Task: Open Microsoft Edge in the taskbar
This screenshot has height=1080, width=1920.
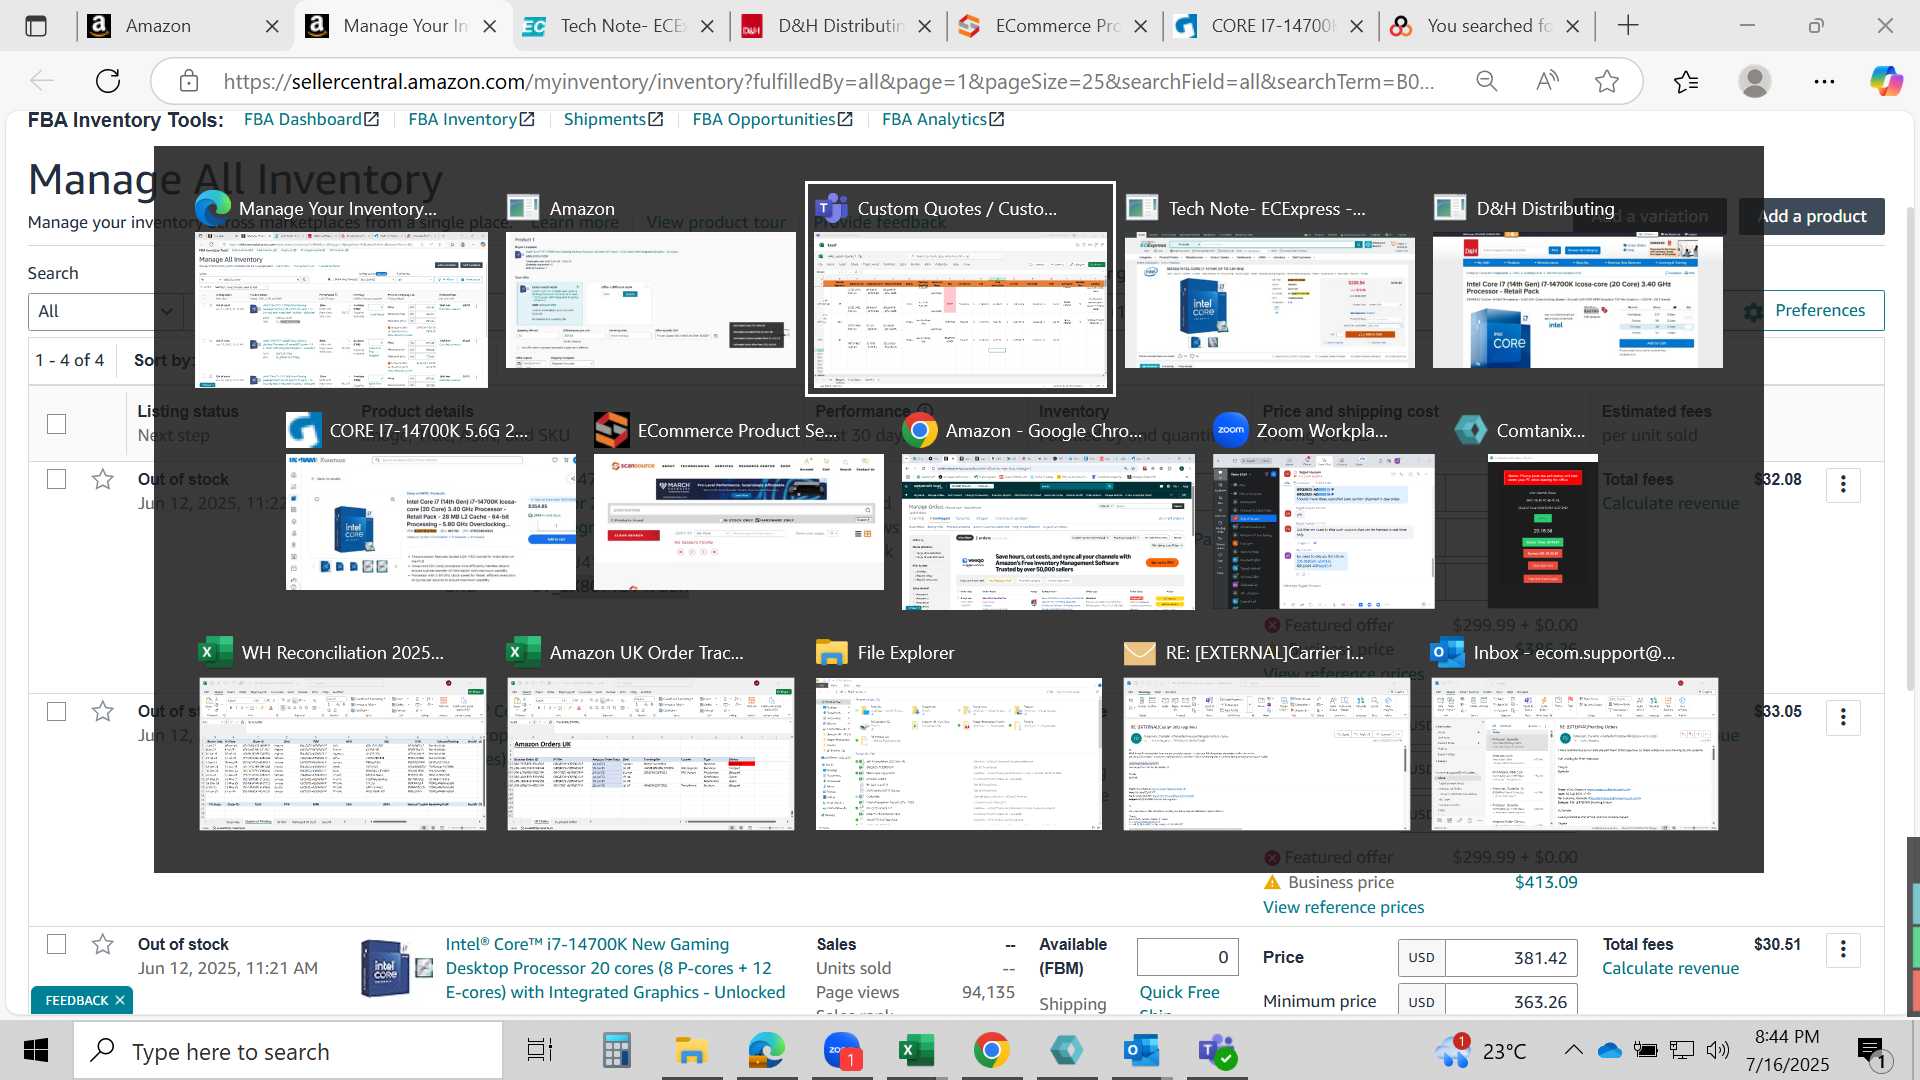Action: click(767, 1051)
